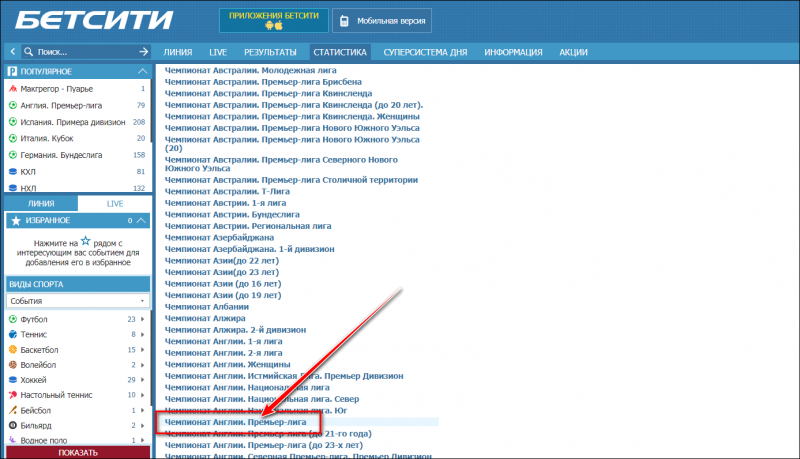Screen dimensions: 800x459
Task: Expand the Баскетбол arrow
Action: [142, 350]
